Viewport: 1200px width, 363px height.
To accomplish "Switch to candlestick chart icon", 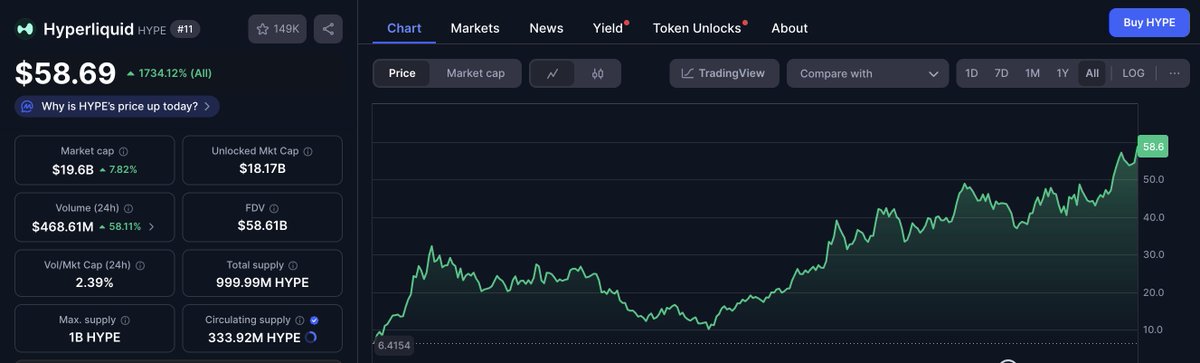I will [x=598, y=73].
